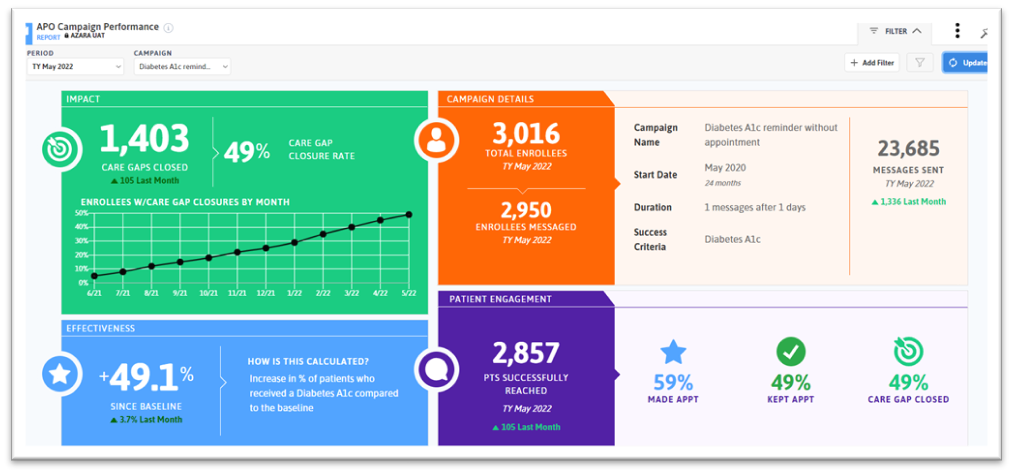Click the 6/21 data point on the line chart
The height and width of the screenshot is (474, 1013).
tap(94, 276)
